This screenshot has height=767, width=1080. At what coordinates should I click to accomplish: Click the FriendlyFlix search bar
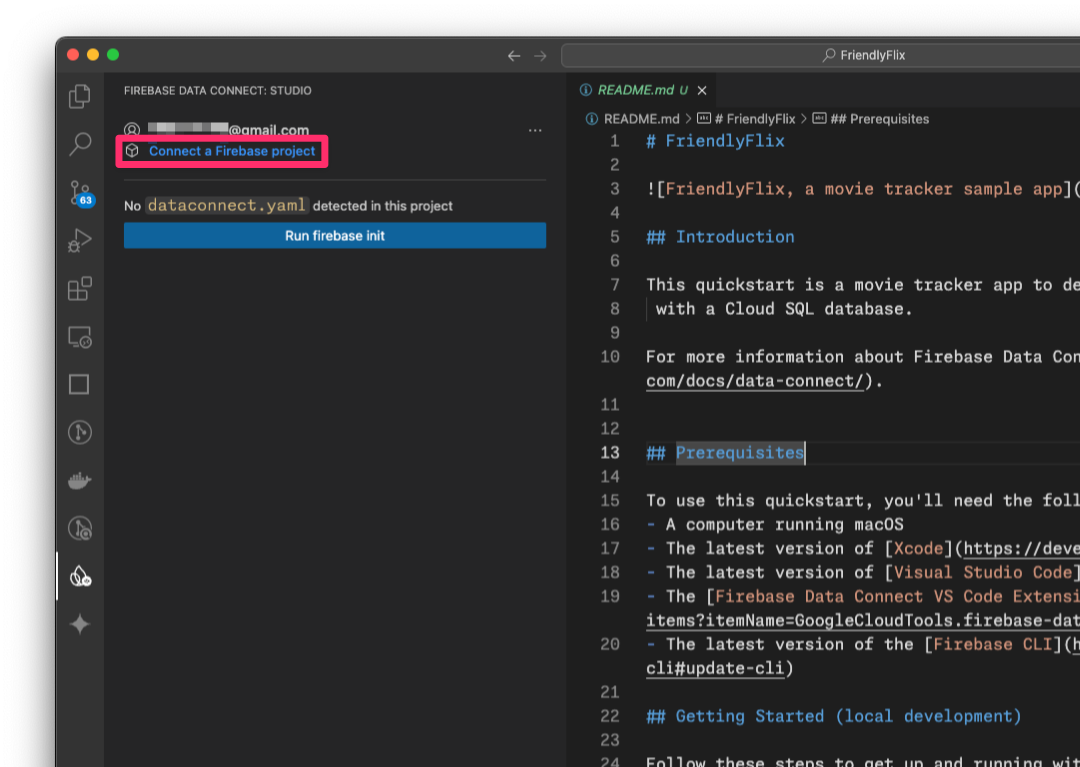tap(820, 56)
